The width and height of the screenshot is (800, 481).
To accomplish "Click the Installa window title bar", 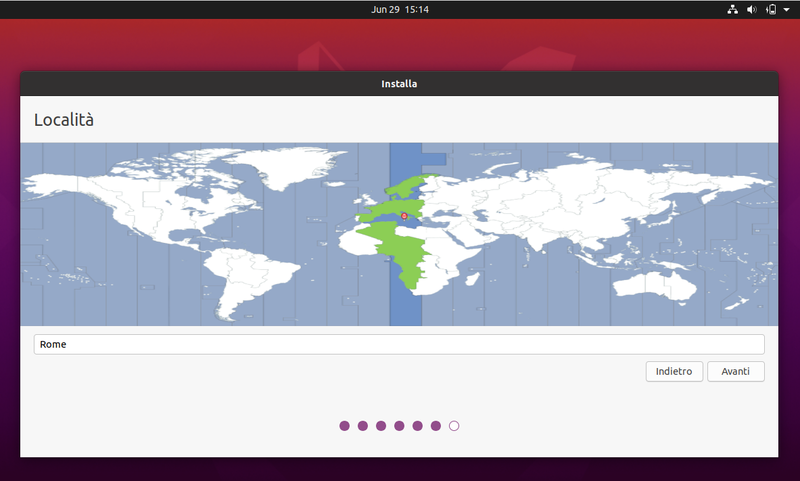I will tap(399, 84).
